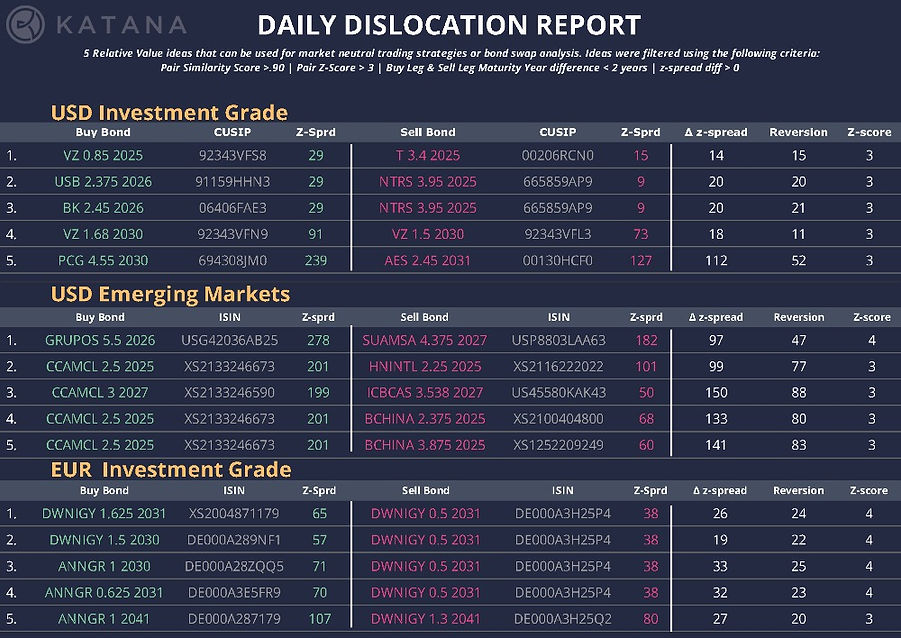The width and height of the screenshot is (901, 638).
Task: Click ISIN XS2100404800
Action: tap(559, 418)
